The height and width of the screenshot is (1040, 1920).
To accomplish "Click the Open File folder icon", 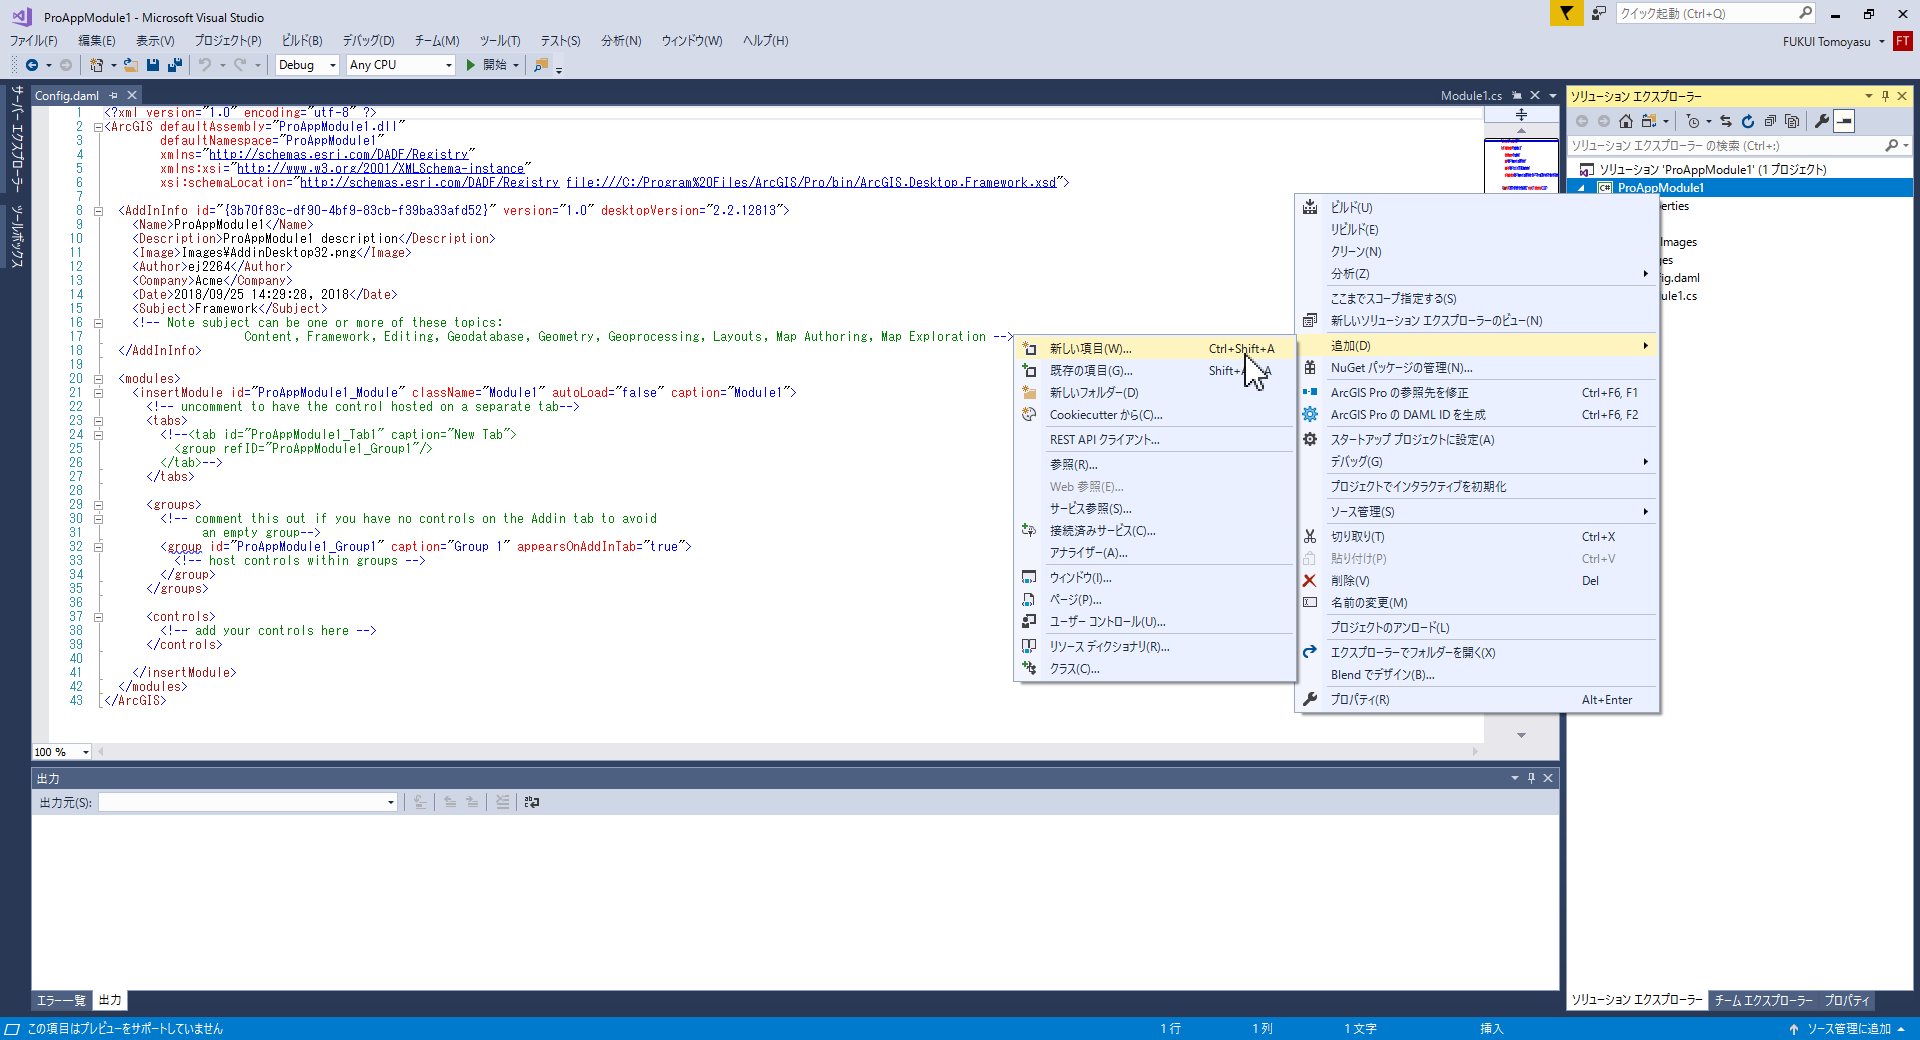I will pos(130,65).
